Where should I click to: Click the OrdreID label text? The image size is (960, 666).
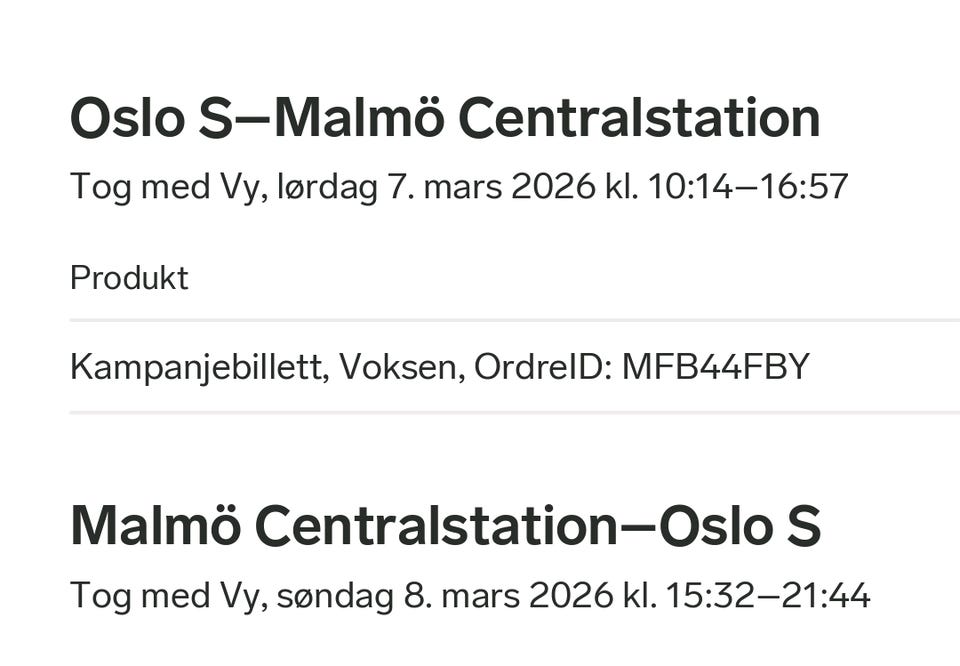click(x=543, y=367)
